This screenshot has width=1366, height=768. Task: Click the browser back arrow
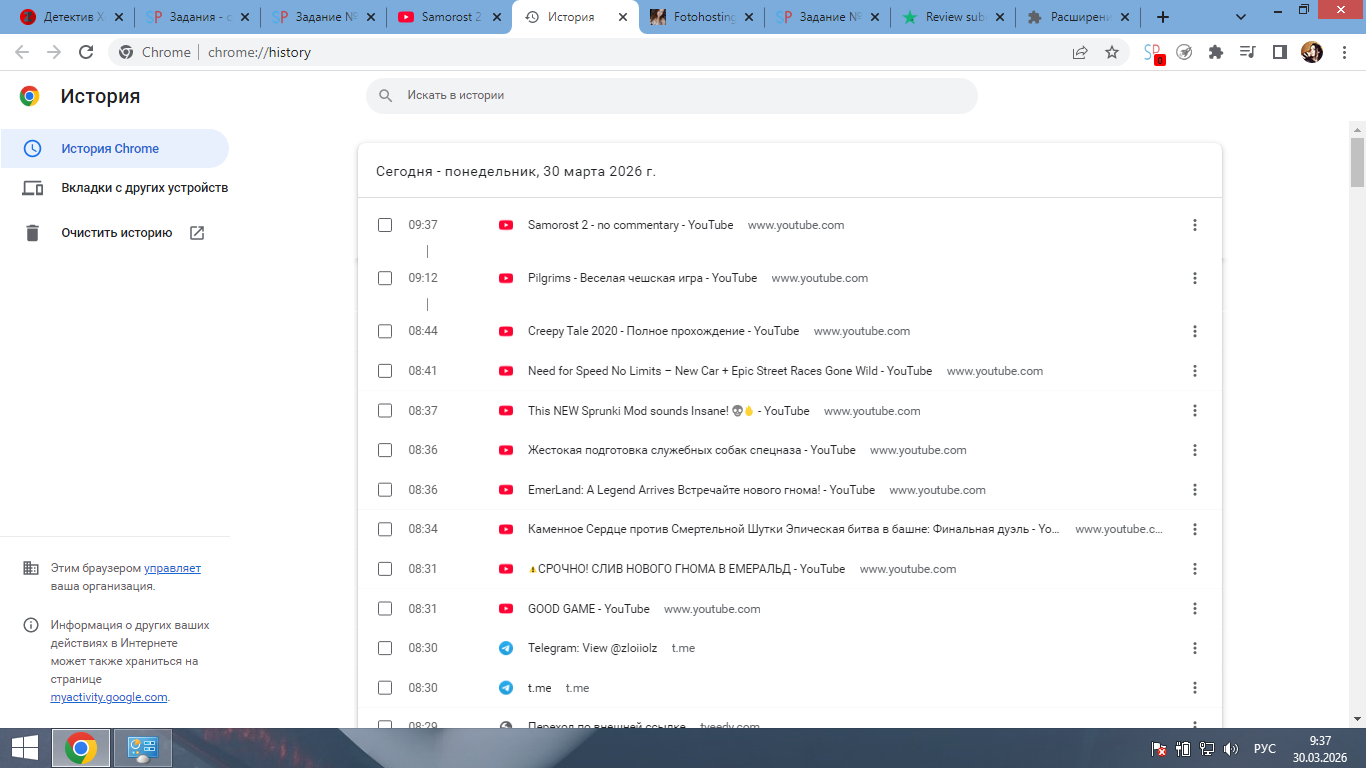(x=22, y=52)
